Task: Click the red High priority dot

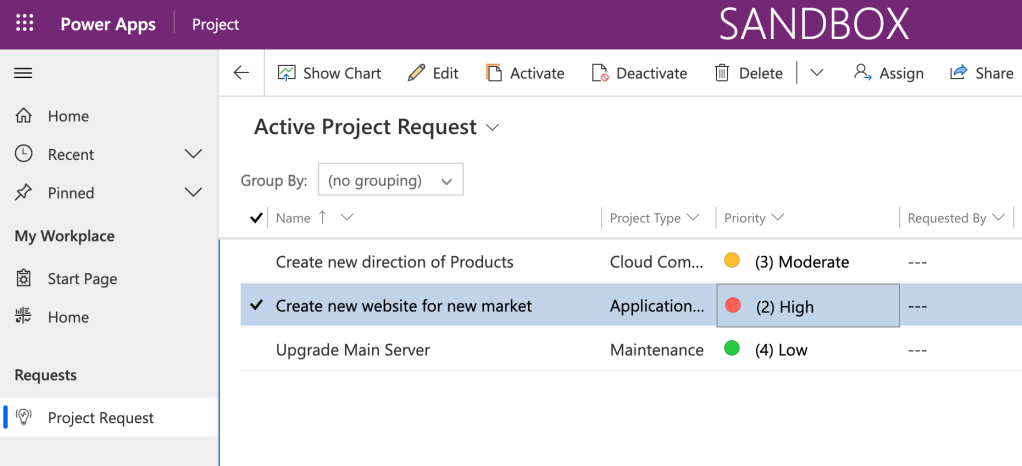Action: point(732,306)
